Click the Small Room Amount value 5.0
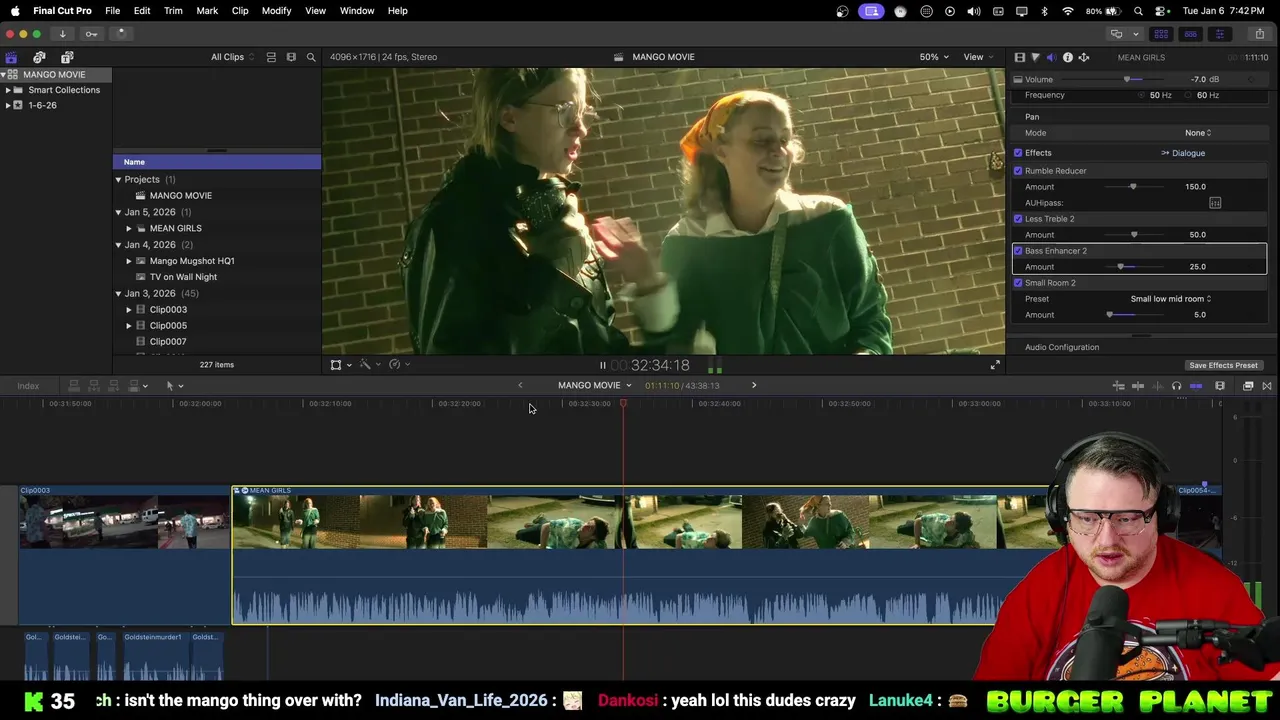Viewport: 1280px width, 720px height. [1199, 315]
